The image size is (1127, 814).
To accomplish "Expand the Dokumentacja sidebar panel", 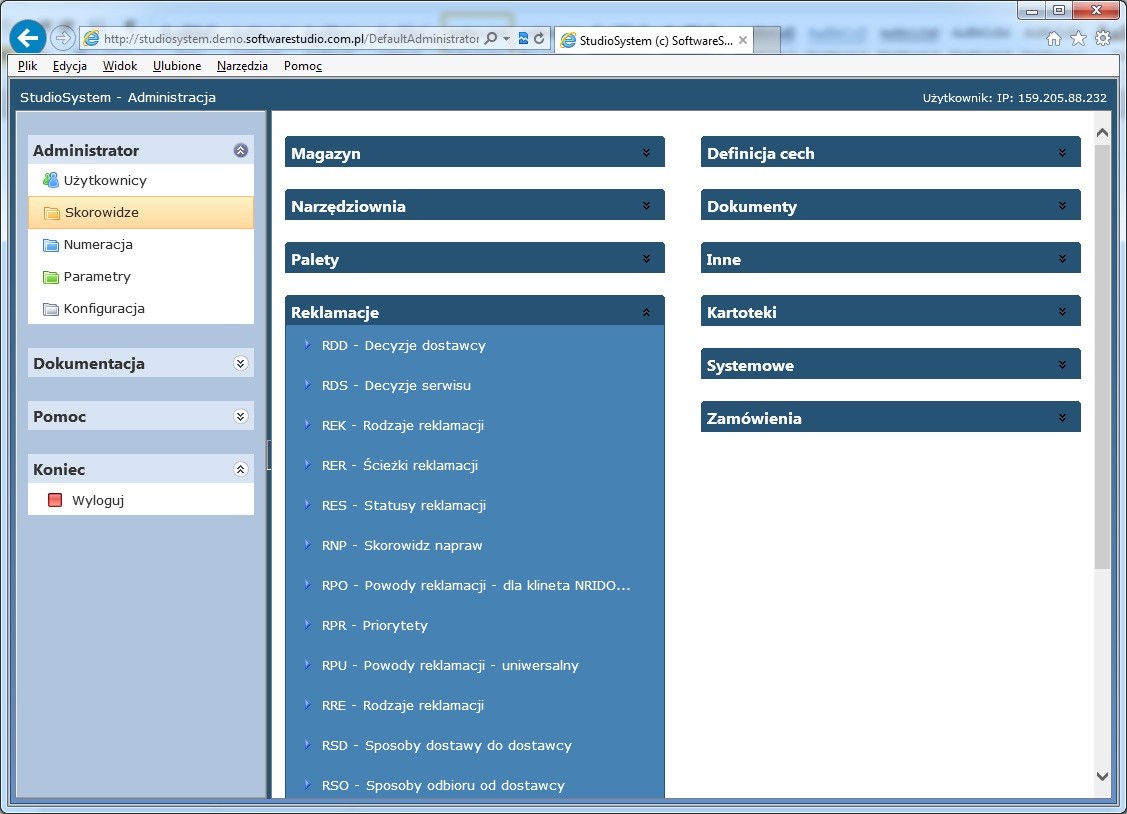I will pos(240,364).
